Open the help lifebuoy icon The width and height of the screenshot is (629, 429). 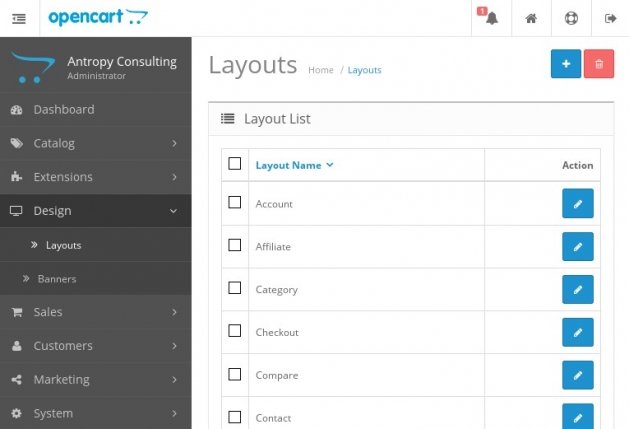point(571,18)
